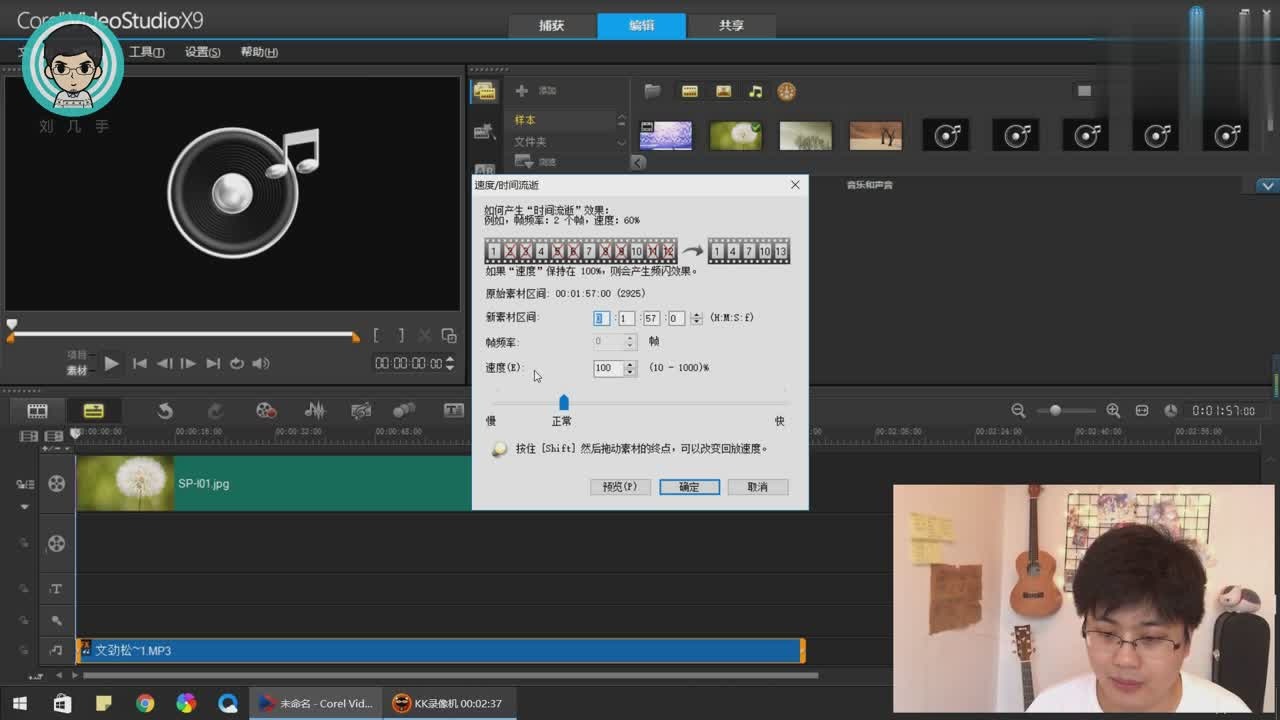Click the timeline zoom slider knob
This screenshot has height=720, width=1280.
[1055, 410]
